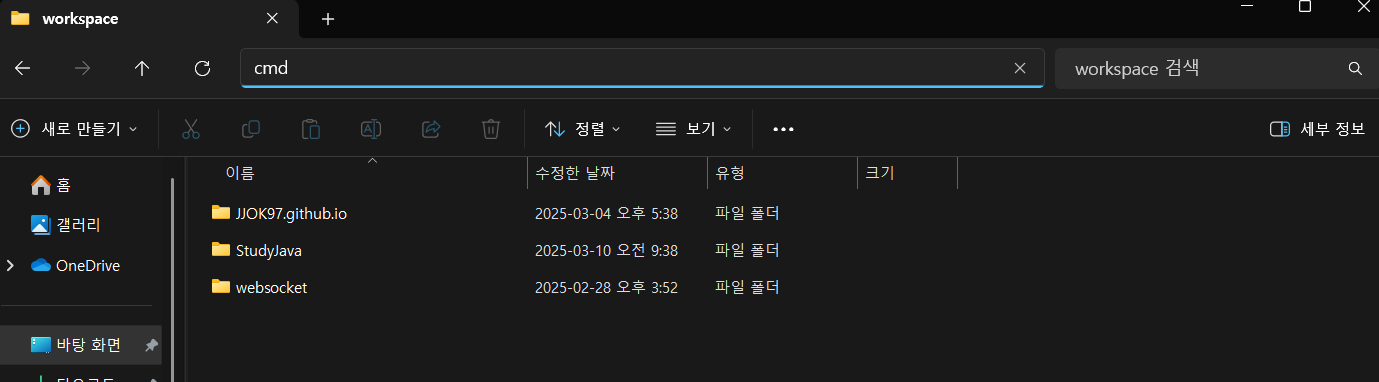The height and width of the screenshot is (382, 1379).
Task: Open 갤러리 in the navigation pane
Action: pyautogui.click(x=78, y=225)
